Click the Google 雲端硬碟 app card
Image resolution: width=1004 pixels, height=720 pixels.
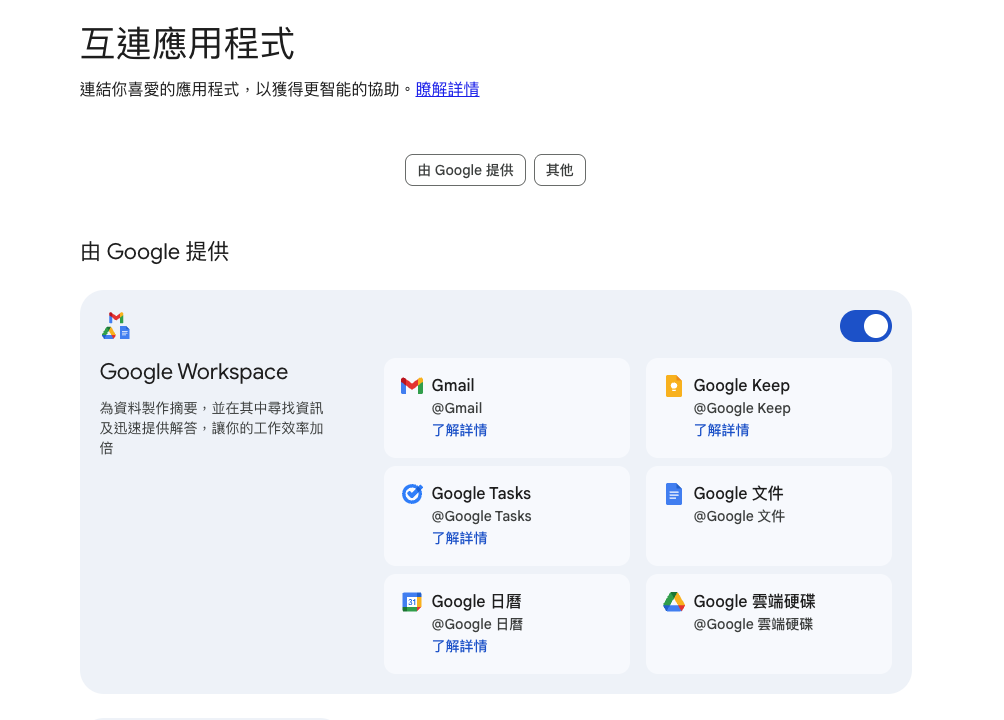[x=768, y=623]
